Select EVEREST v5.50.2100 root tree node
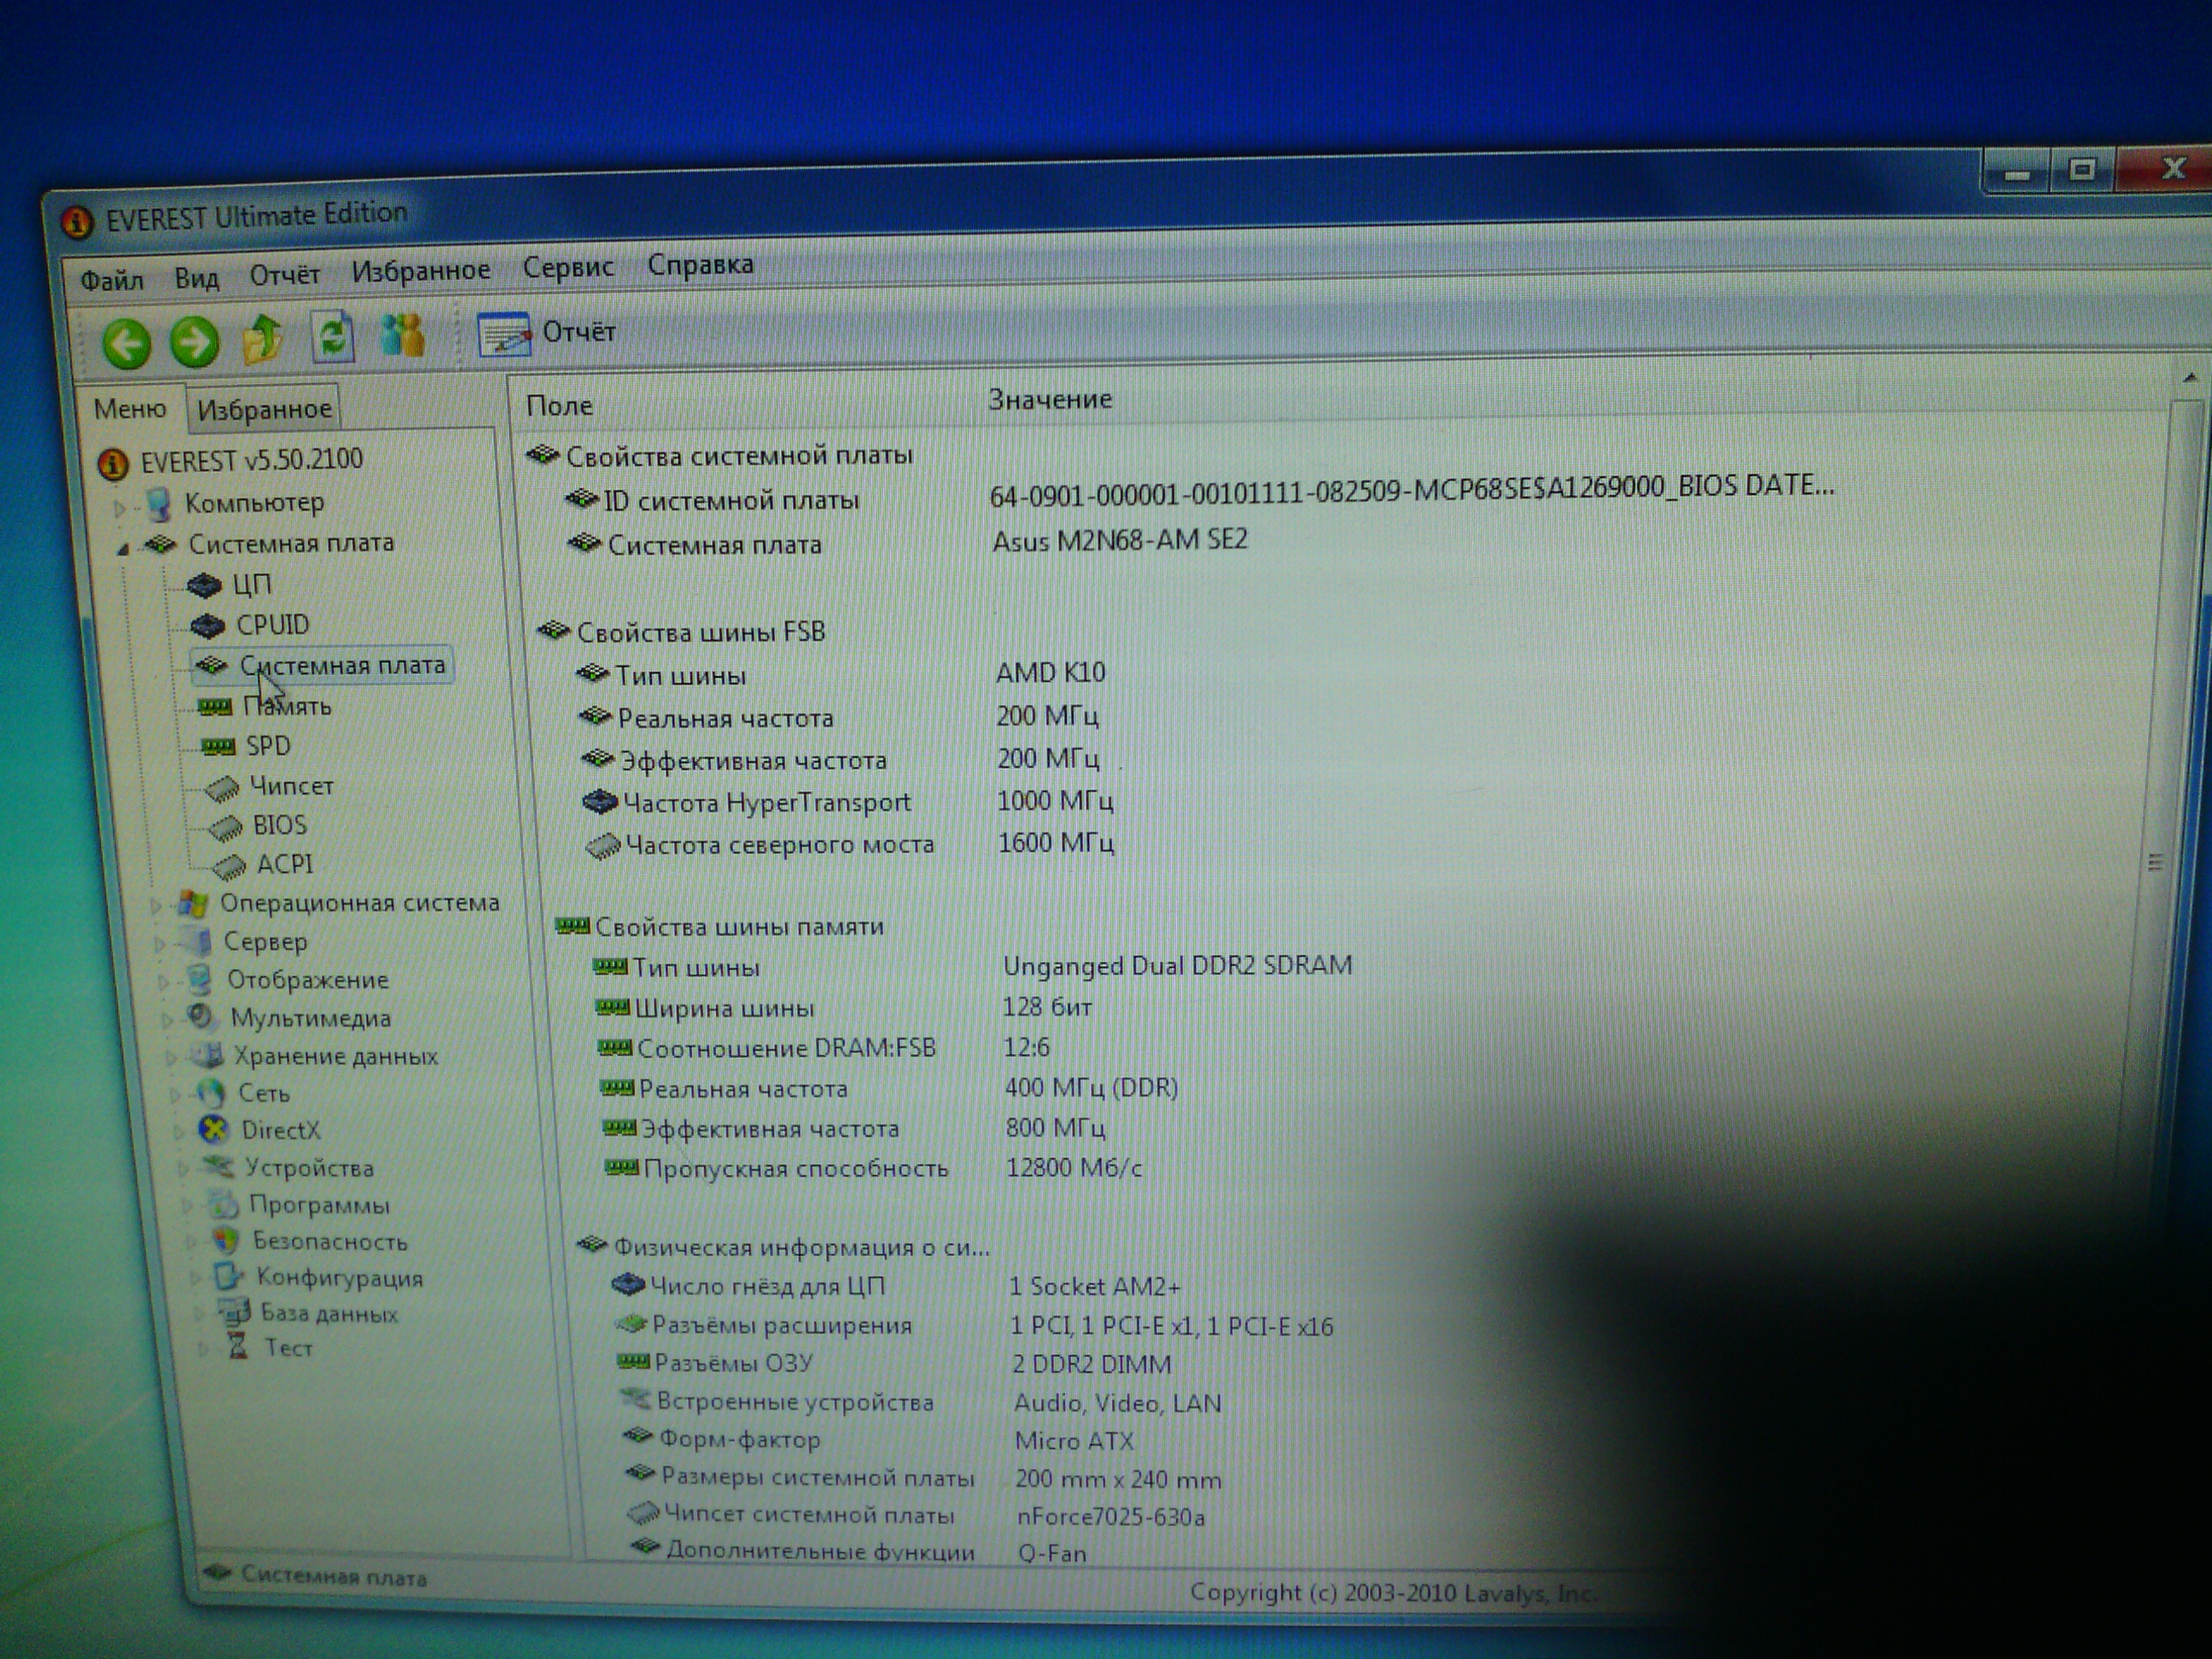2212x1659 pixels. (252, 460)
